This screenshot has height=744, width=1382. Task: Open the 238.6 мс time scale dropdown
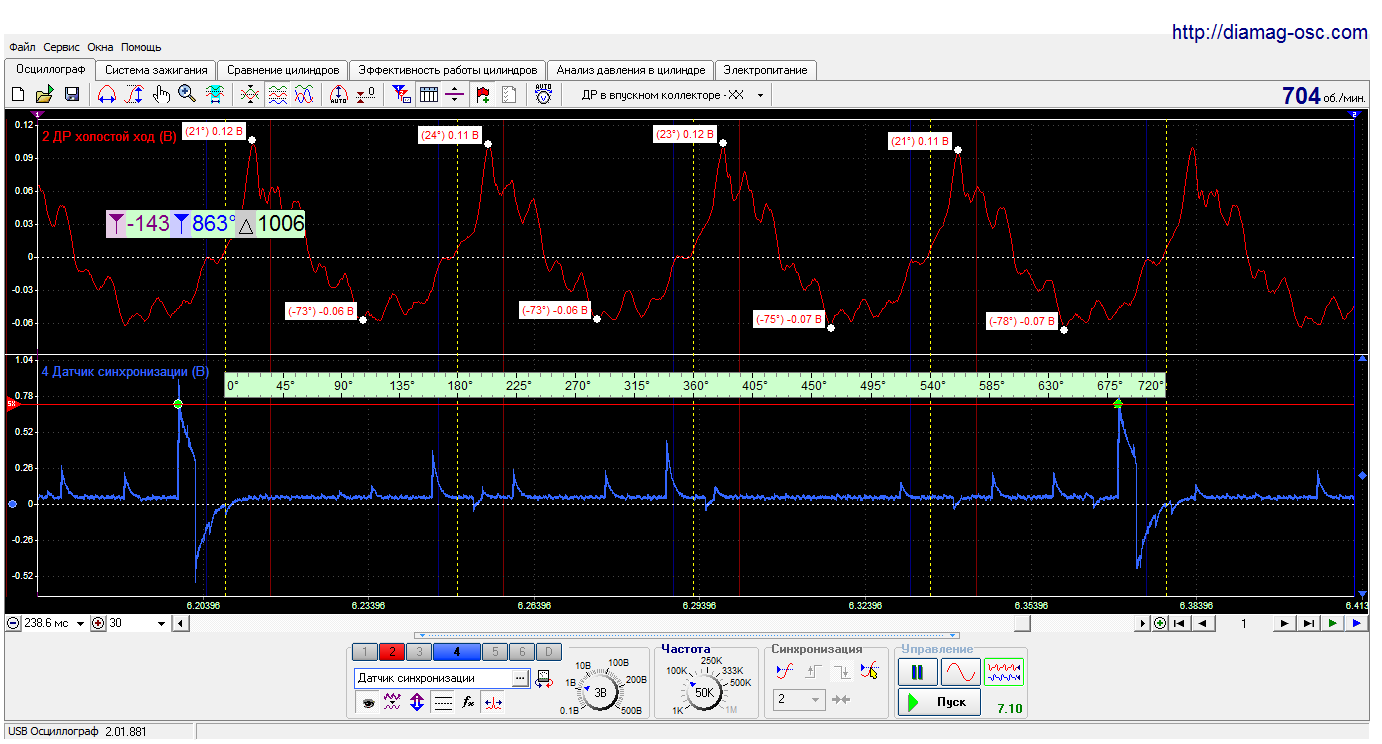click(82, 623)
